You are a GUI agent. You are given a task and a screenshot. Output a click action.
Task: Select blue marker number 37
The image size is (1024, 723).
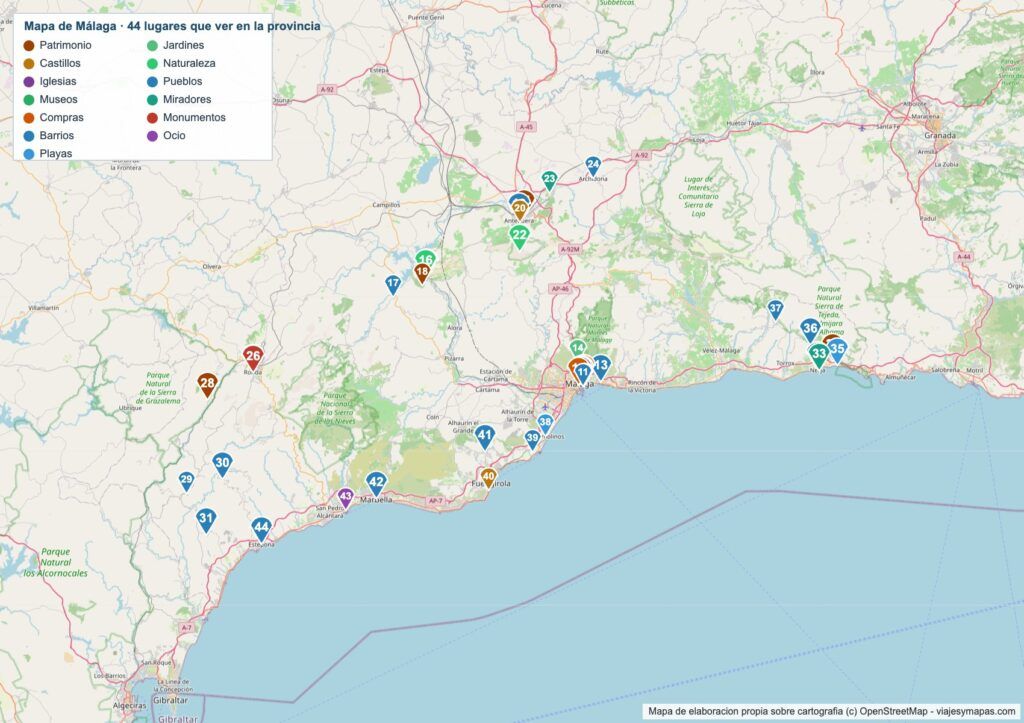775,310
